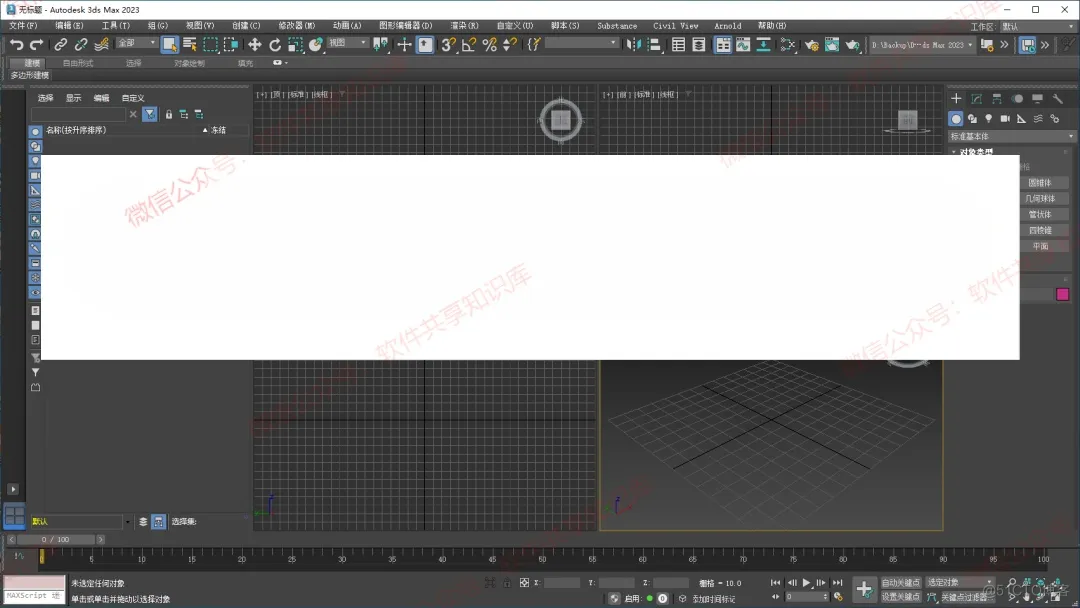Image resolution: width=1080 pixels, height=608 pixels.
Task: Choose the rectangular selection region tool
Action: point(210,45)
